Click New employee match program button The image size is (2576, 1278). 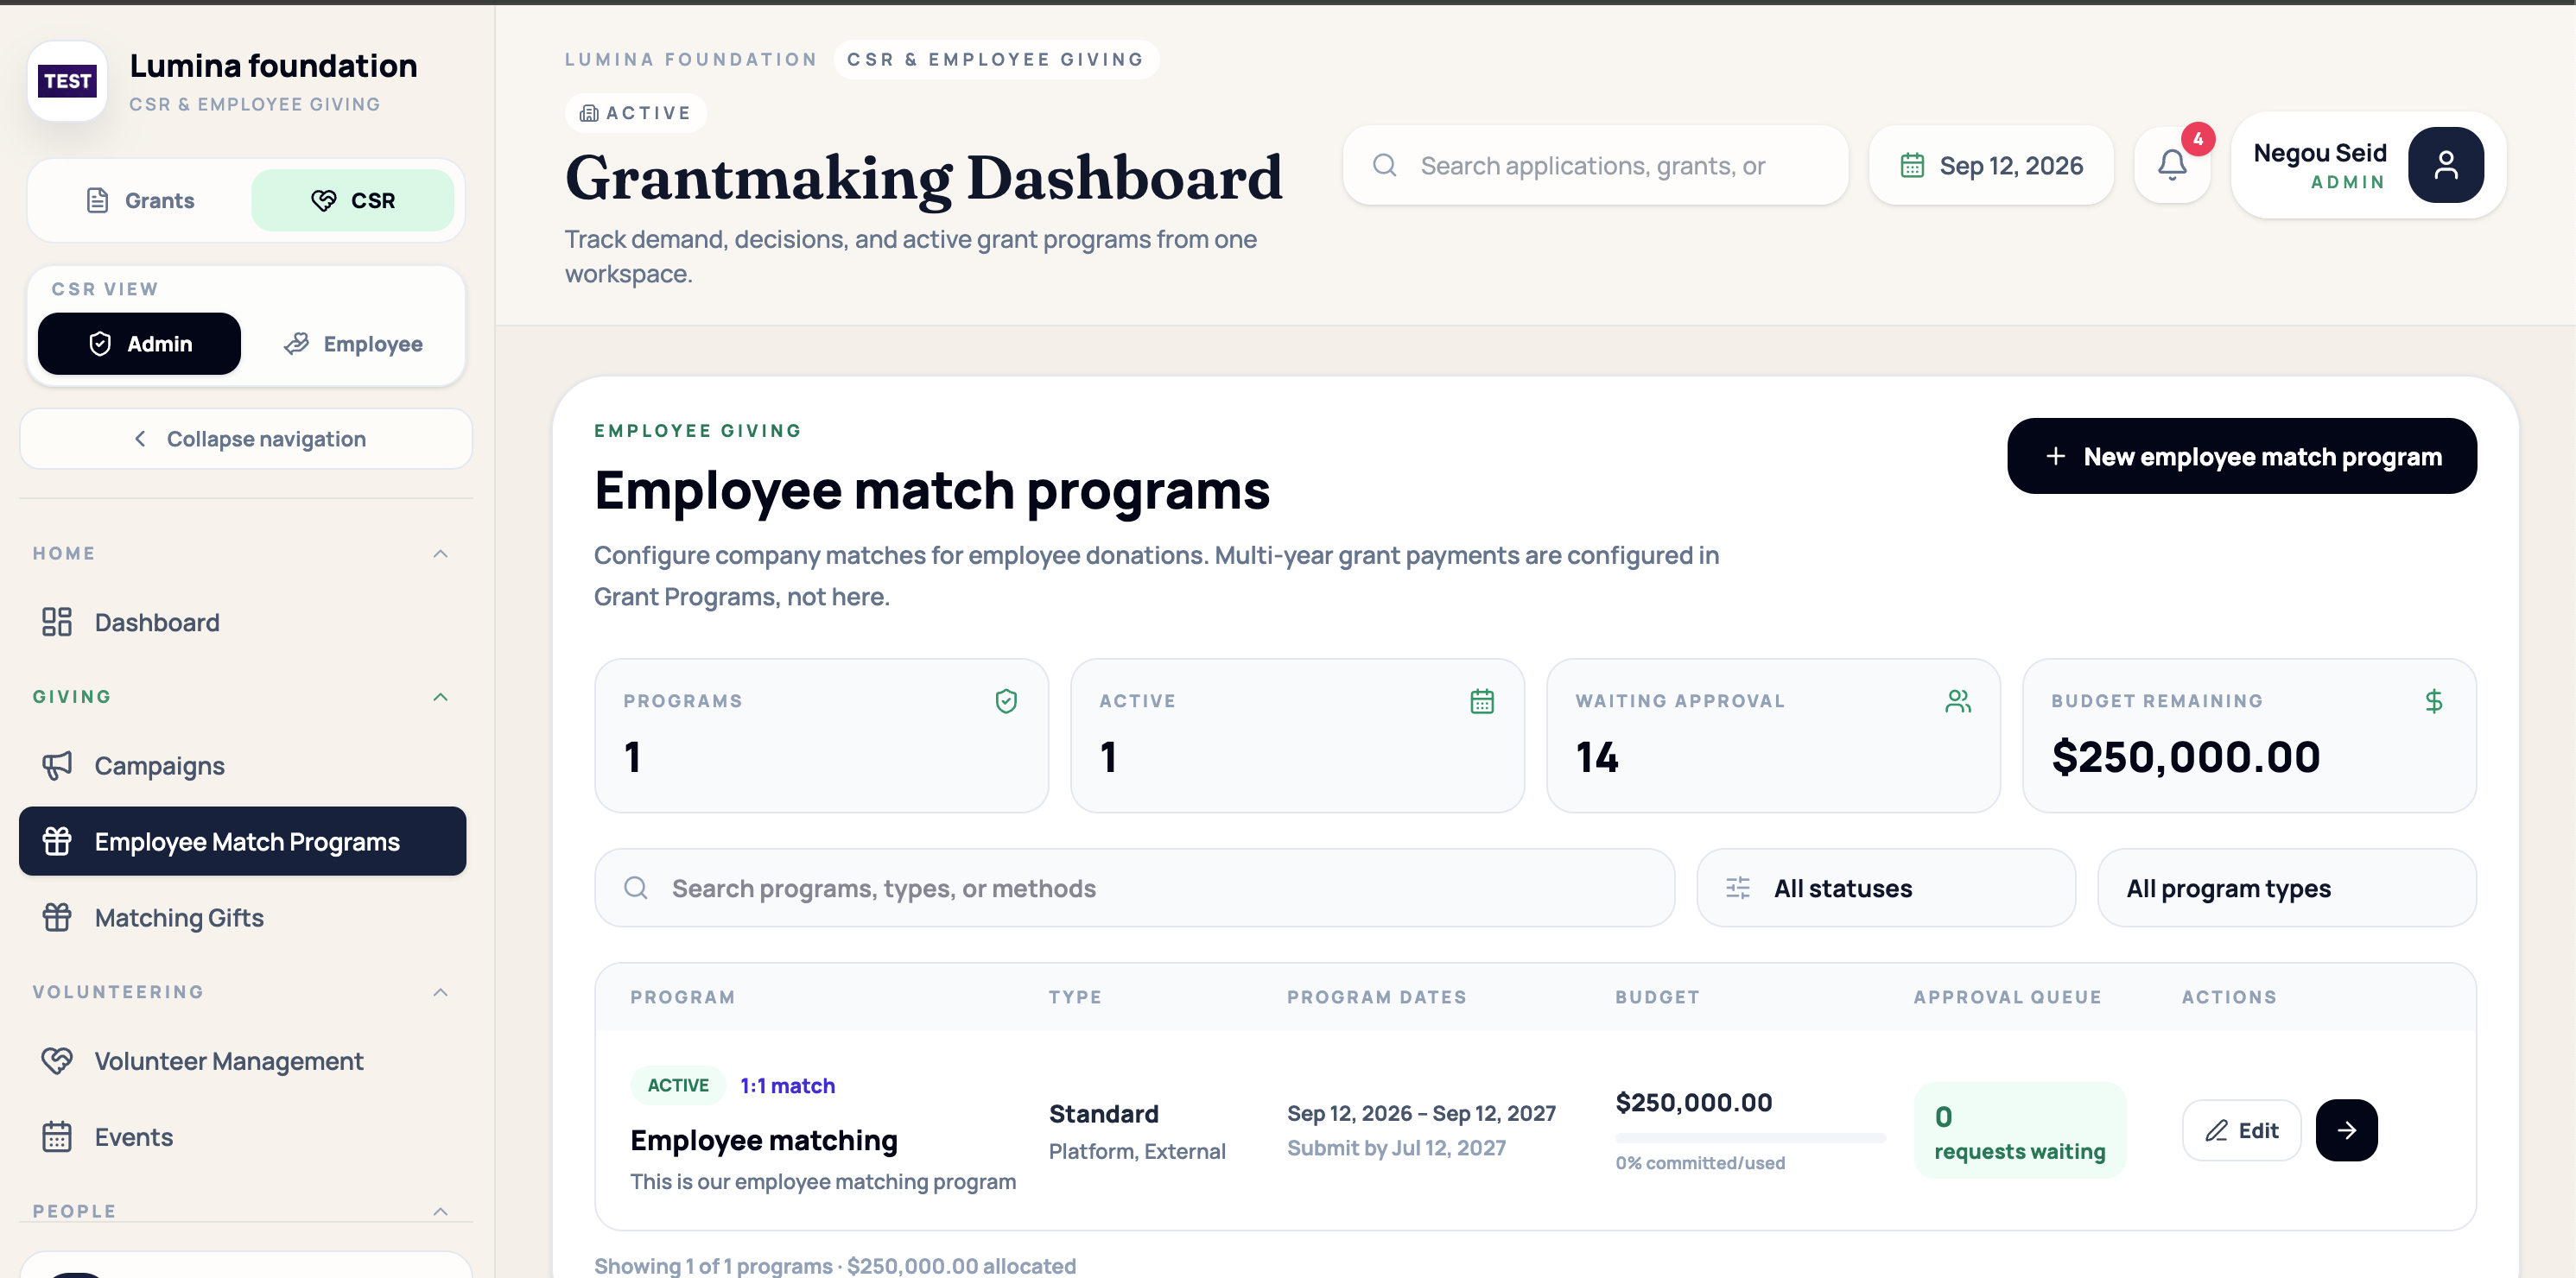coord(2242,456)
